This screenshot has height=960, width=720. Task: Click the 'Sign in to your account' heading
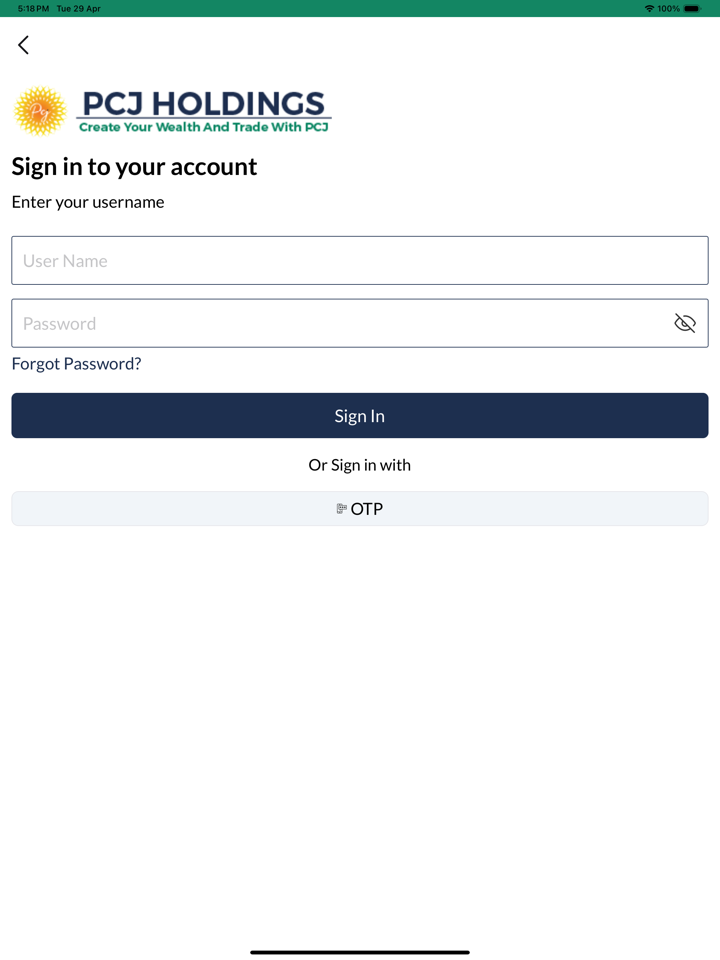[x=134, y=167]
